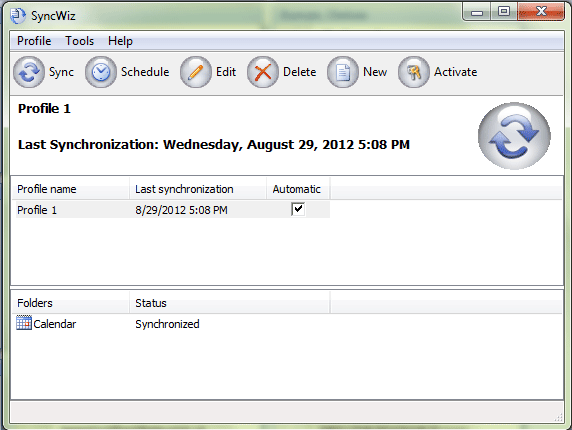Viewport: 572px width, 430px height.
Task: Select the Synchronized status entry
Action: tap(167, 324)
